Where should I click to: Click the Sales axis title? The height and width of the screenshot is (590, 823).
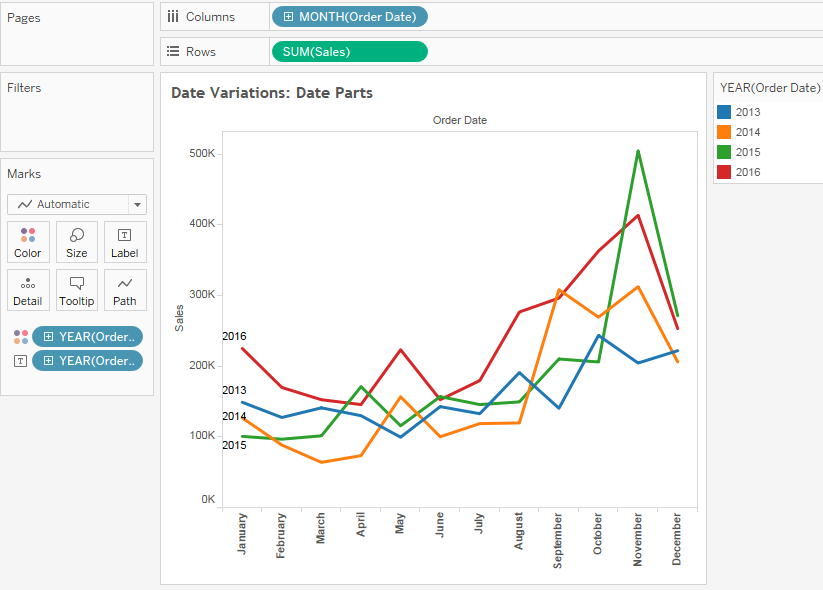click(179, 318)
